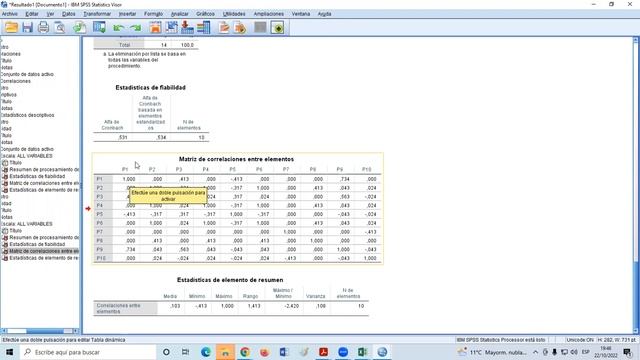Open the Formato menu
The height and width of the screenshot is (360, 640).
coord(153,14)
